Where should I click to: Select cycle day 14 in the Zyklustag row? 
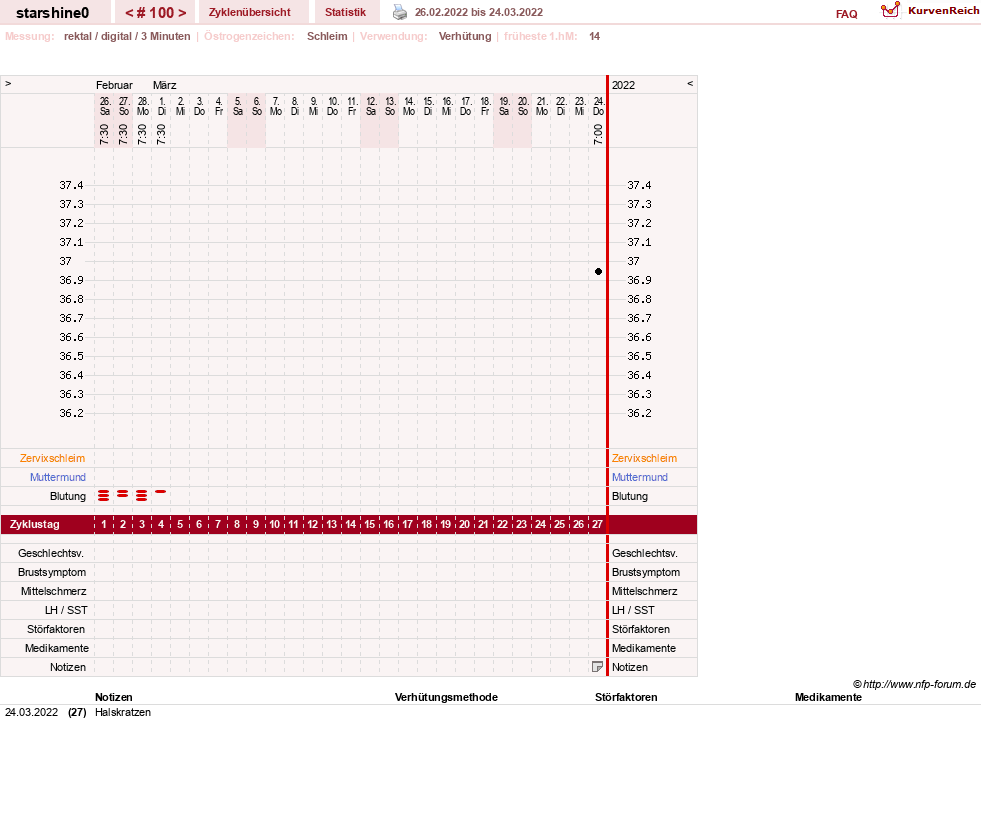(350, 524)
